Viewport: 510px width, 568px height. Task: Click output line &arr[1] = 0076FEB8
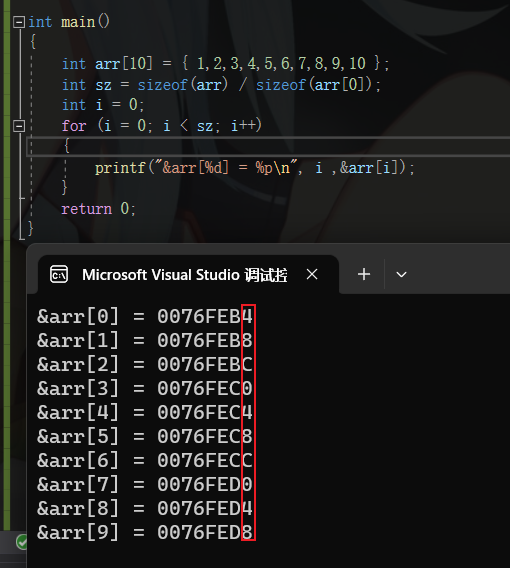(x=145, y=340)
